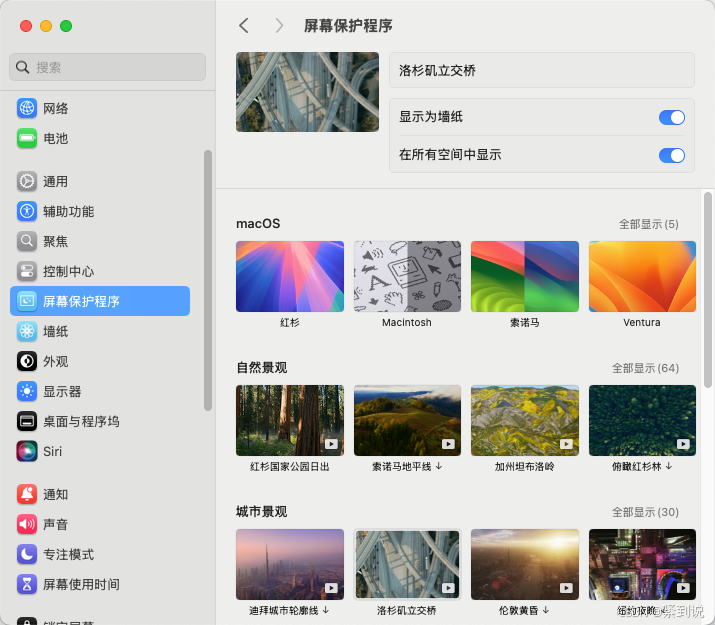Select the 索诺马 macOS screen saver thumbnail
Screen dimensions: 715x625
525,276
